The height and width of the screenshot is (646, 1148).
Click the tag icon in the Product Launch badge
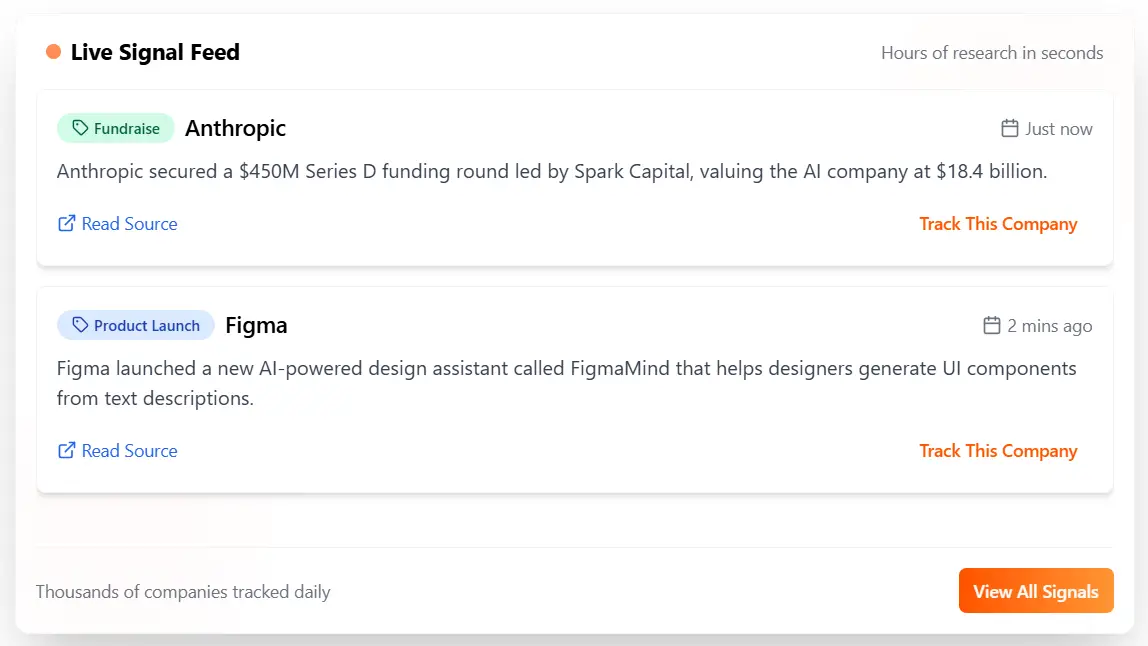[81, 325]
